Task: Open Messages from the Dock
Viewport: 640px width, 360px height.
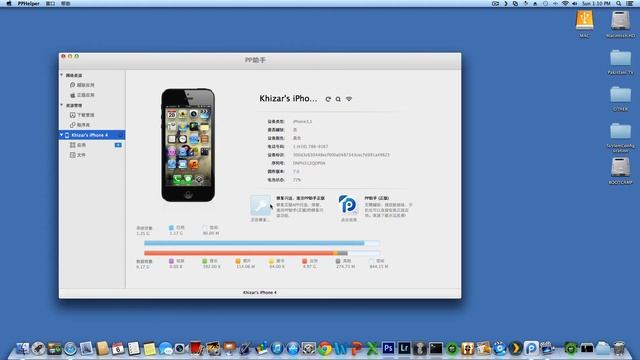Action: (165, 349)
